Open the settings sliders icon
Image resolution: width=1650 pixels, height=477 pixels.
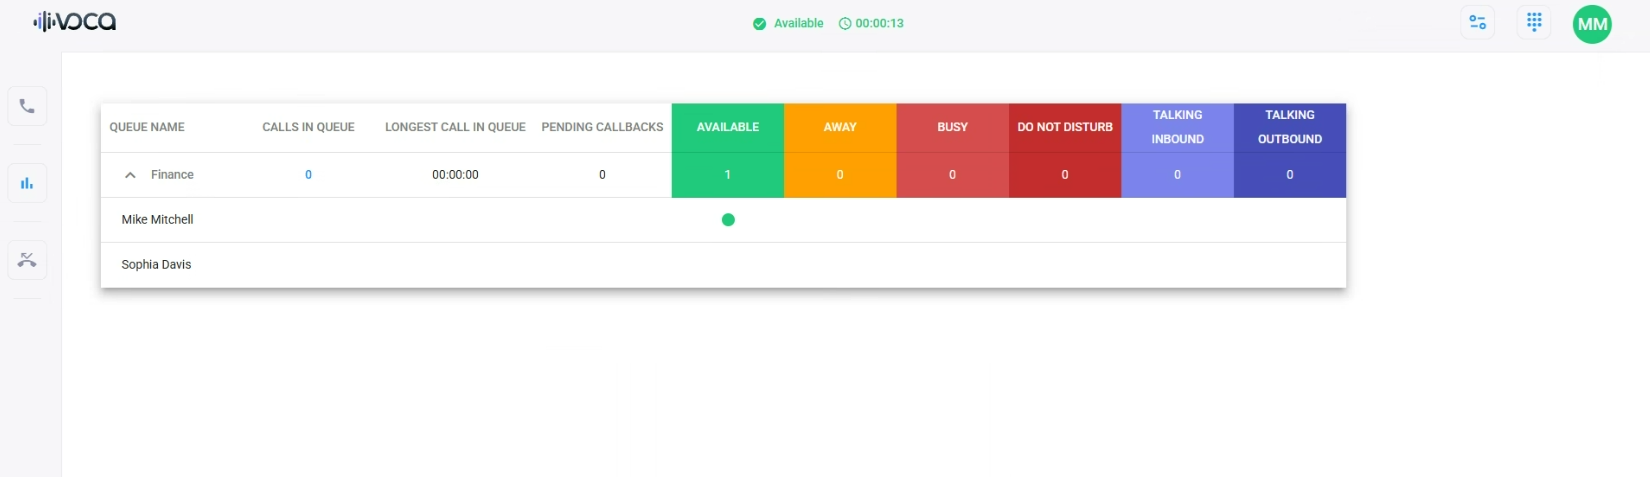coord(1477,23)
